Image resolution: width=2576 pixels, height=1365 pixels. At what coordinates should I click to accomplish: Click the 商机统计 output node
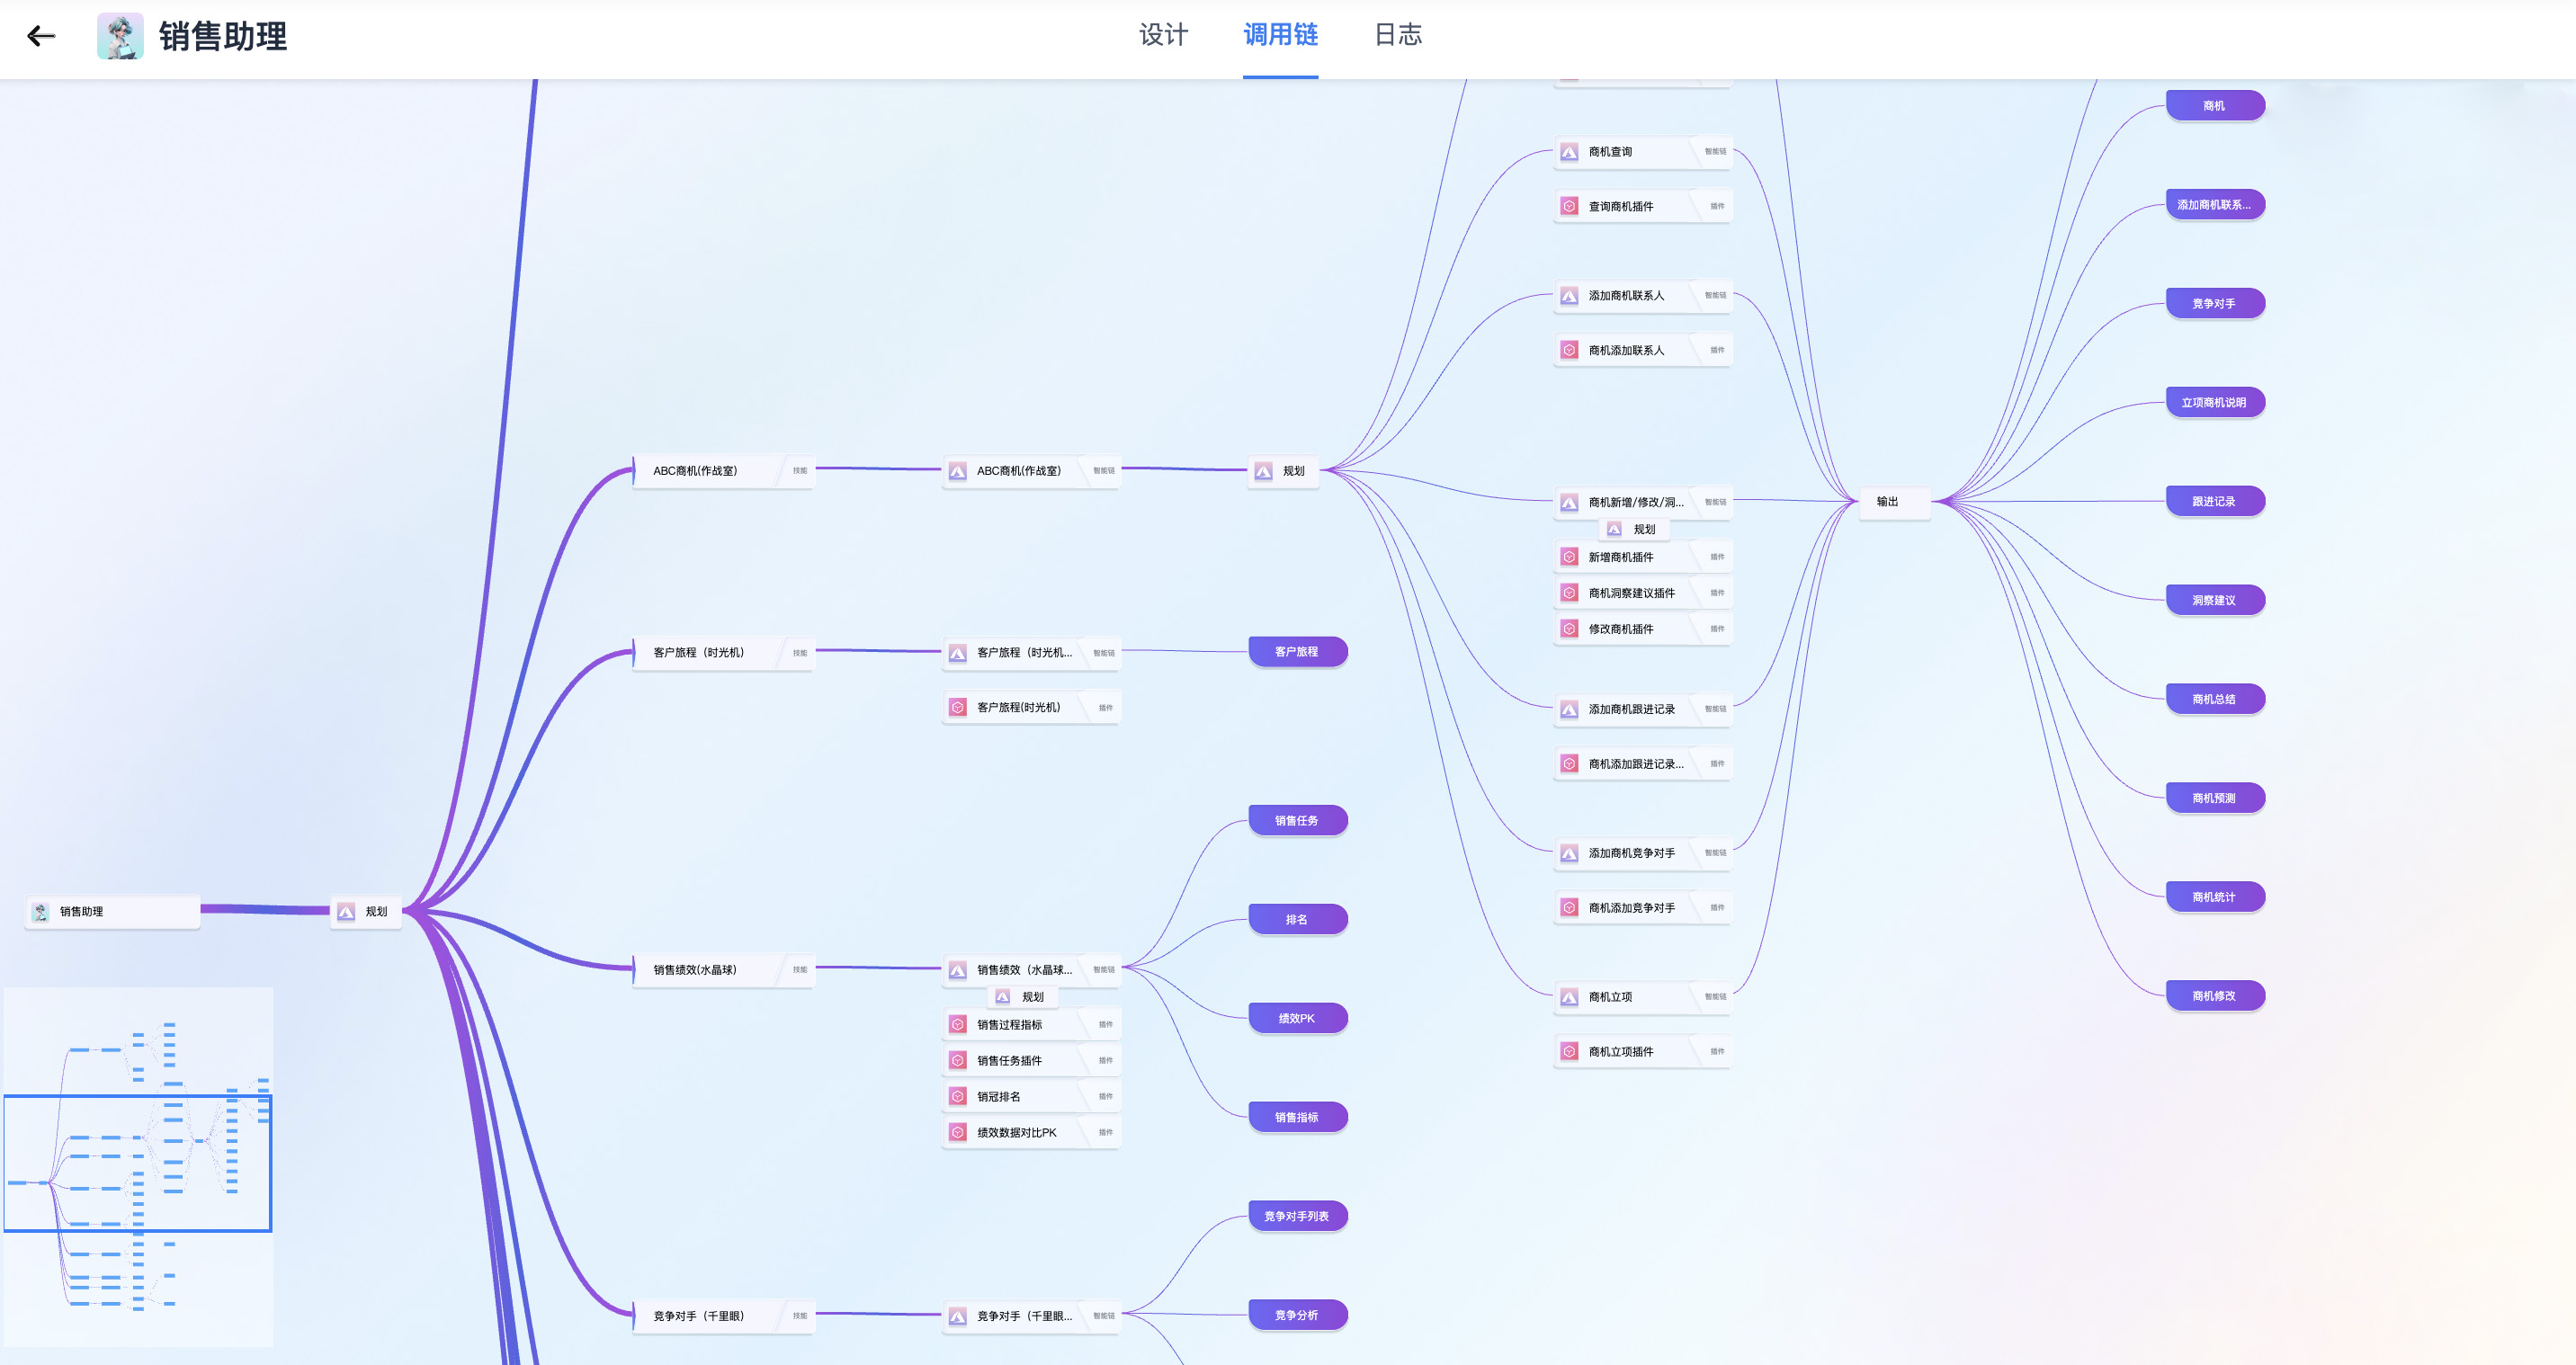click(x=2215, y=897)
